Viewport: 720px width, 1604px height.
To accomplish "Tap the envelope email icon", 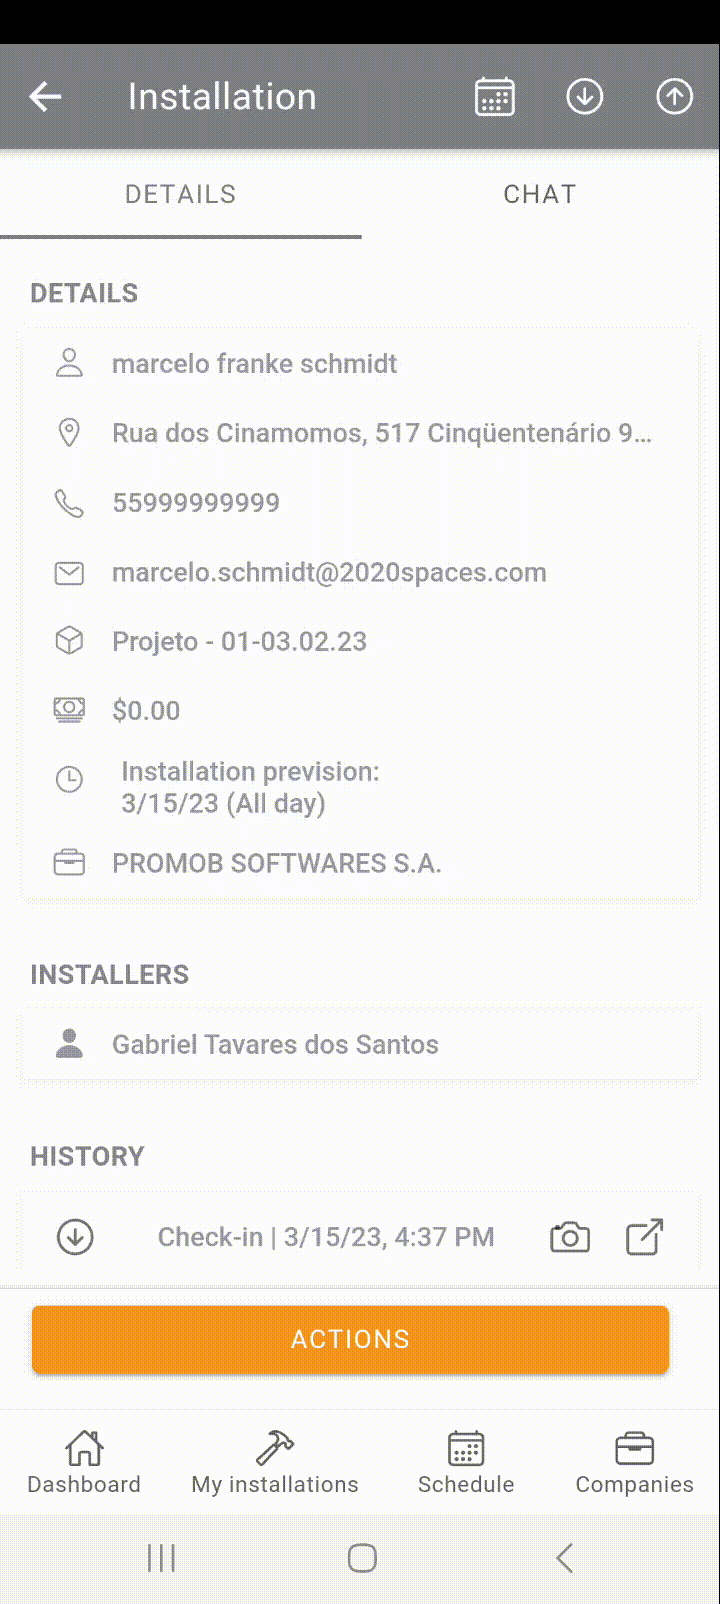I will coord(69,573).
